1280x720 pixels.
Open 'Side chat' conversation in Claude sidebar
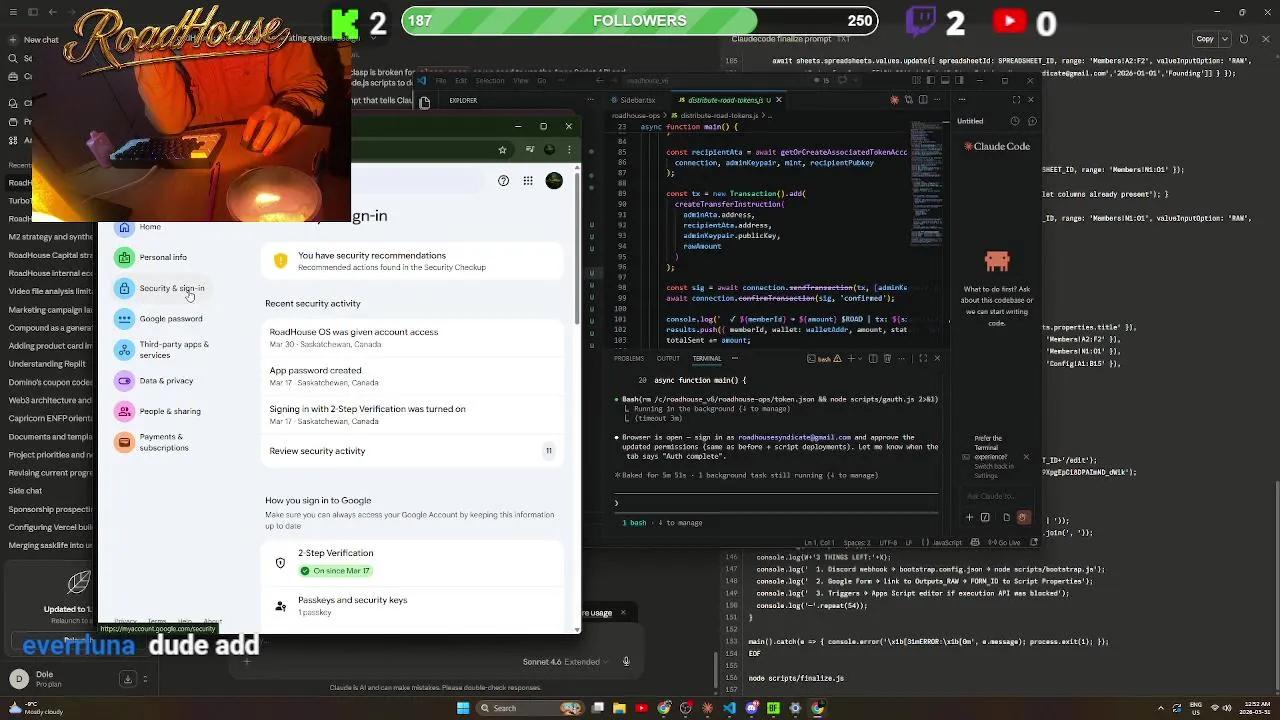(26, 491)
